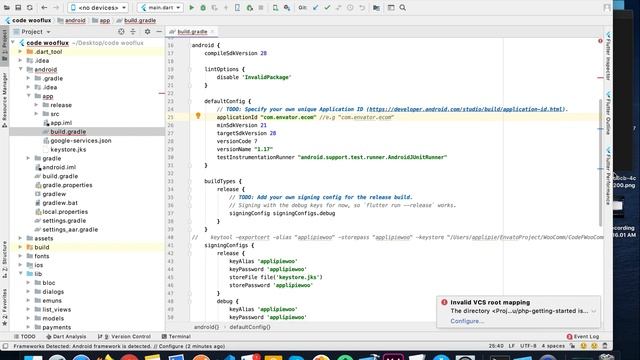The image size is (640, 360).
Task: Click the 4 spaces indent status entry
Action: tap(553, 346)
